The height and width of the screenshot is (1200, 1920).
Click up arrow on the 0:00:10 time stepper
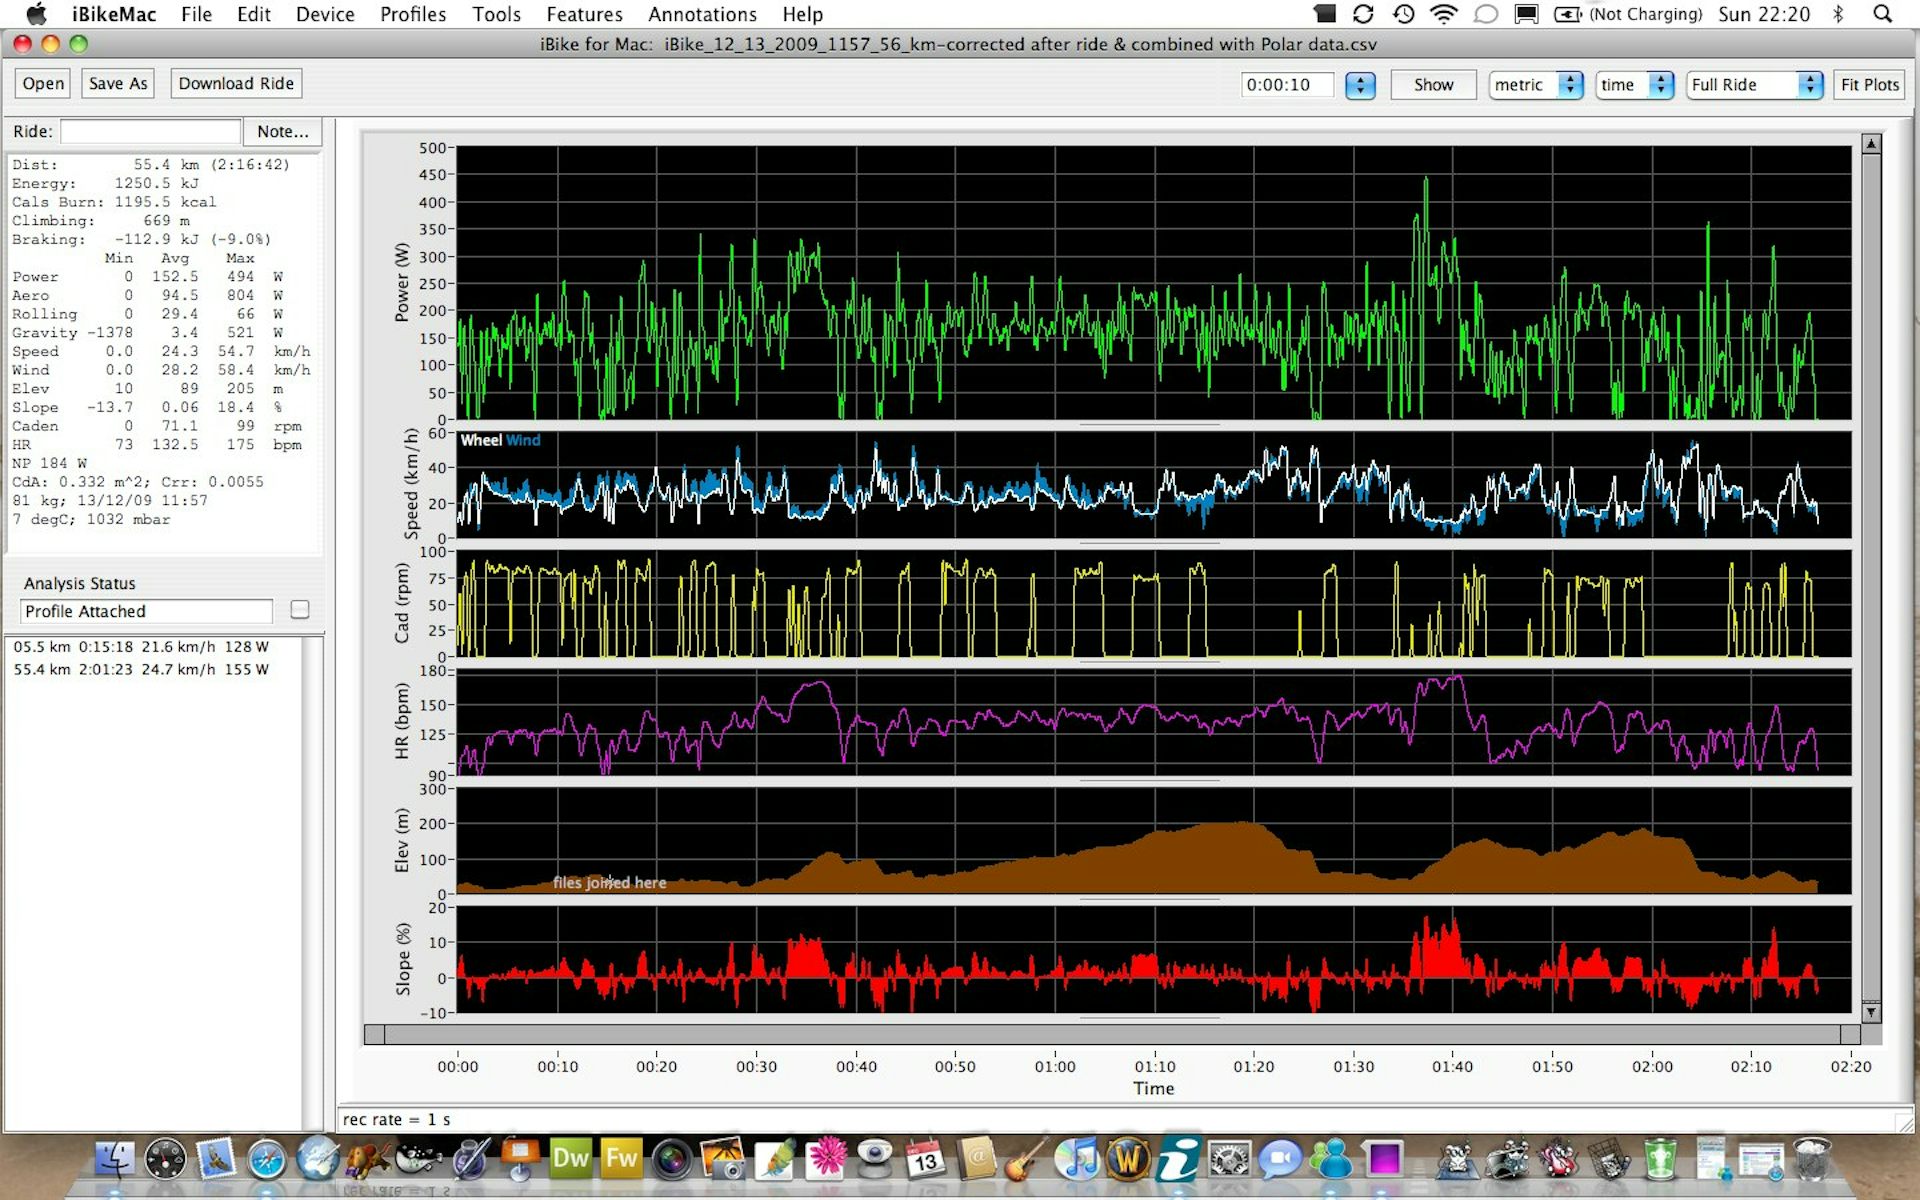pyautogui.click(x=1359, y=79)
